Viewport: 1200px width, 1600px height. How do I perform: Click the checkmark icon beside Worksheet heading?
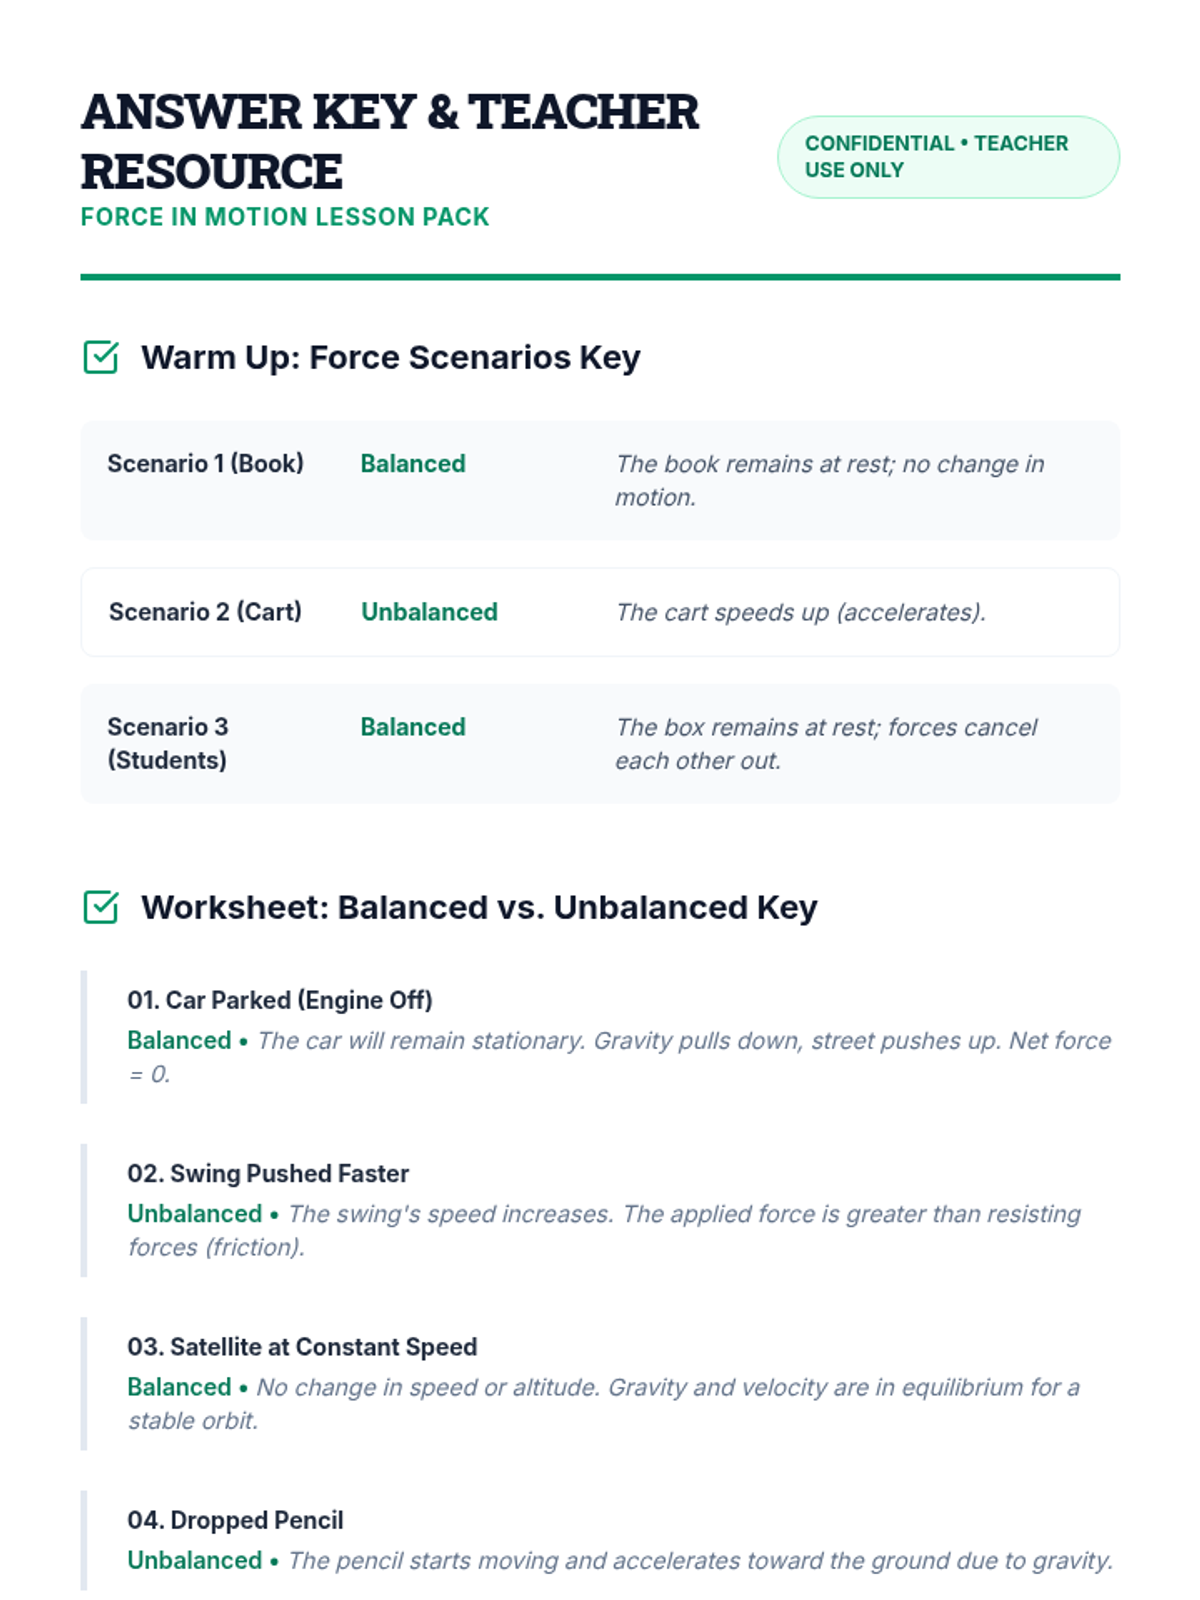(x=101, y=907)
